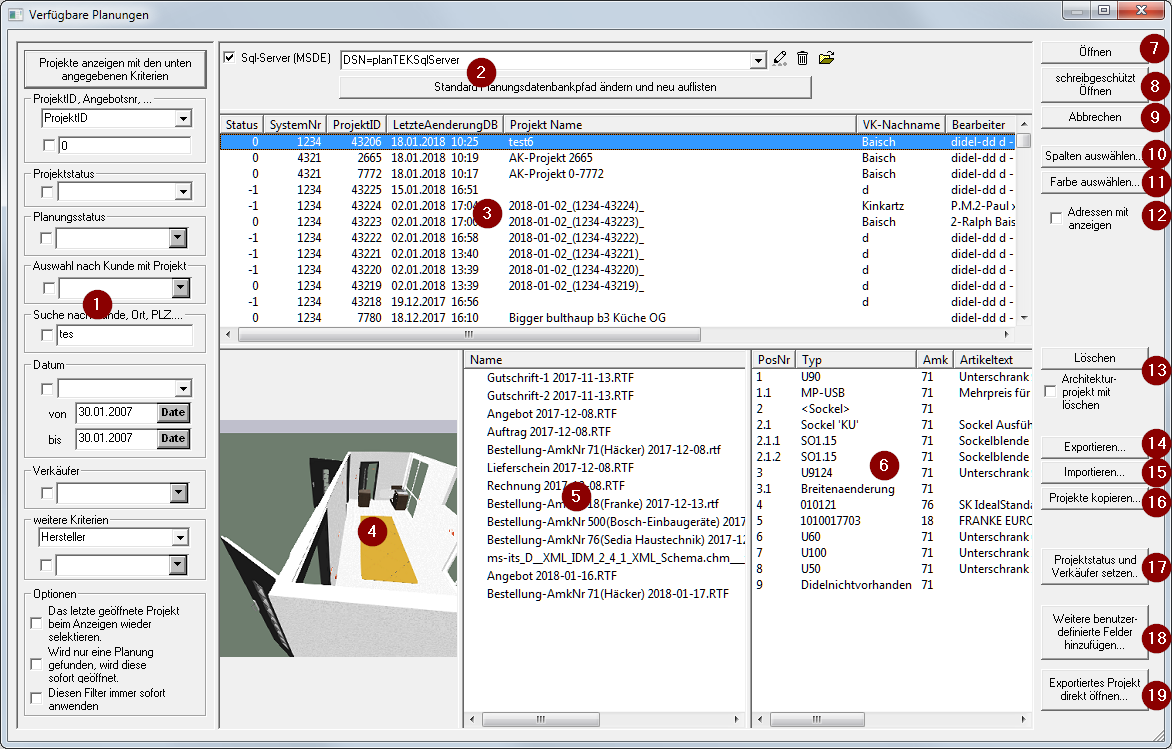Screen dimensions: 1172x749
Task: Expand the Hersteller dropdown under weitere Kriterien
Action: tap(180, 538)
